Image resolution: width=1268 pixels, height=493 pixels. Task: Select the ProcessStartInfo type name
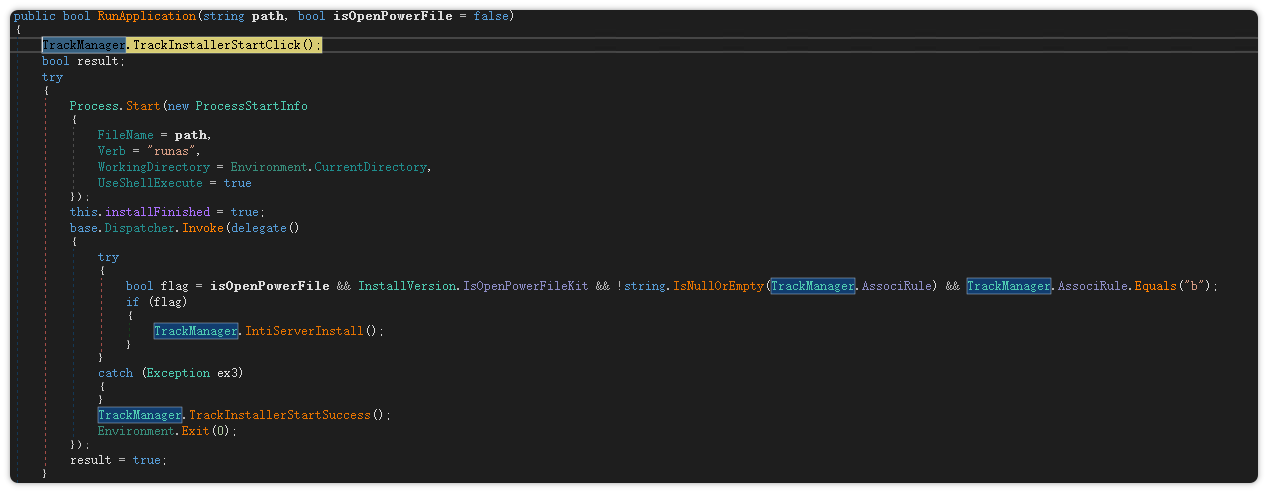click(251, 106)
